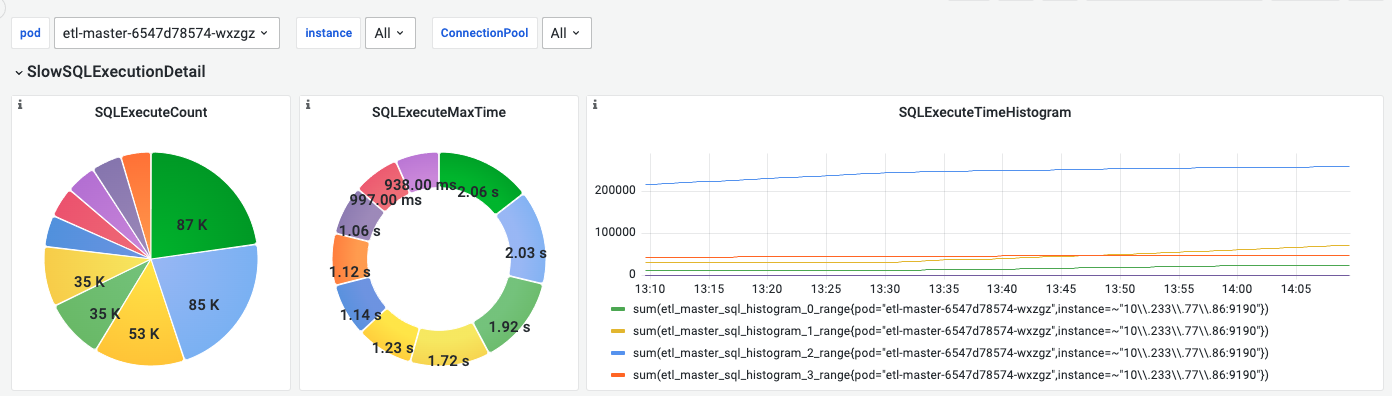Screen dimensions: 1392x396
Task: Collapse the SlowSQLExecutionDetail row chevron
Action: coord(18,72)
